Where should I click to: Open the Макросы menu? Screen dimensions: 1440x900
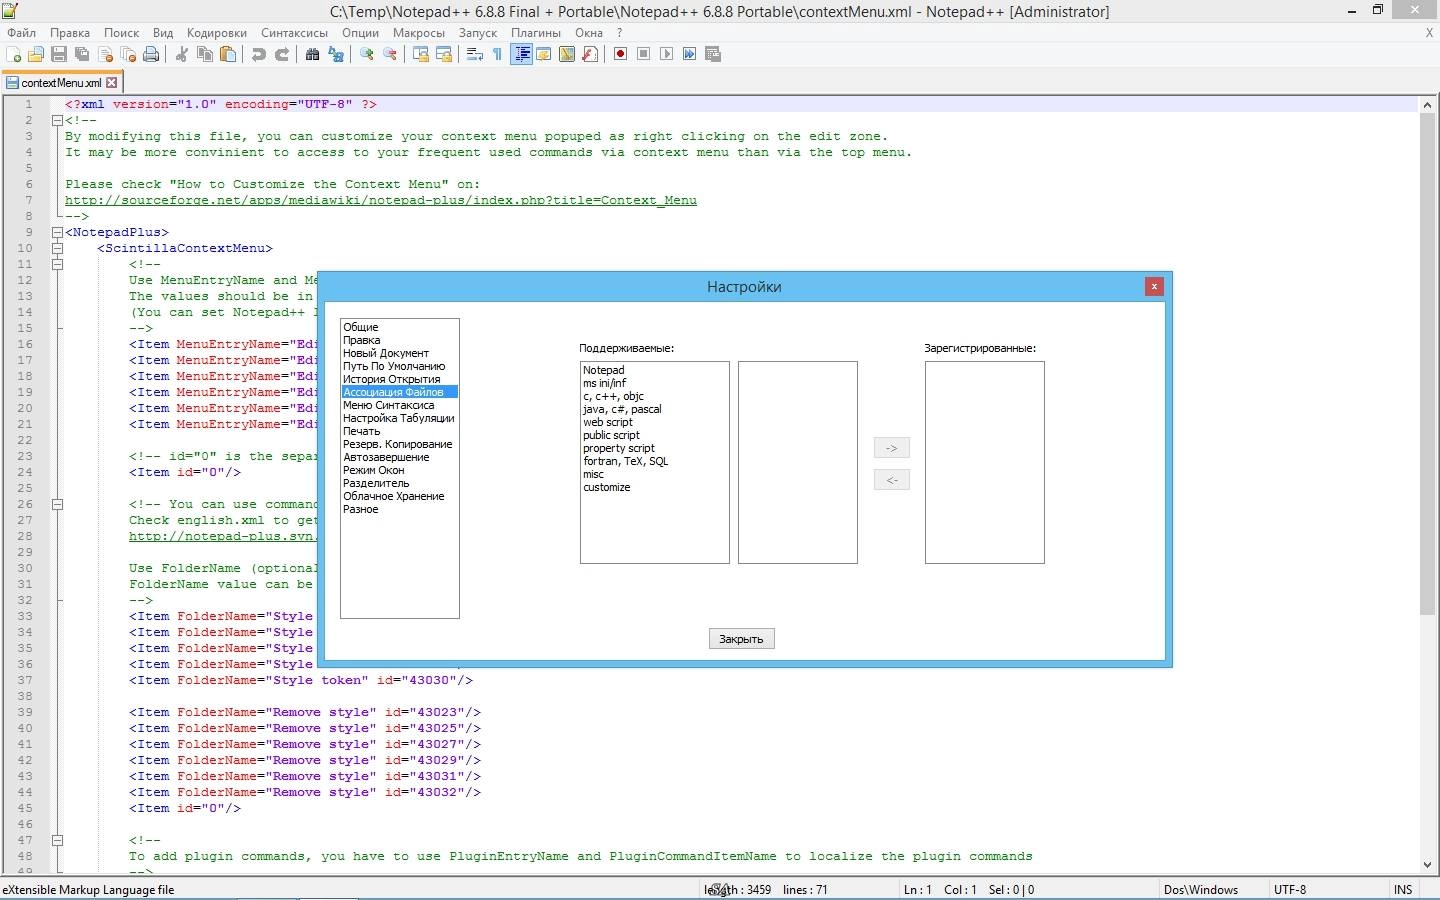[418, 32]
